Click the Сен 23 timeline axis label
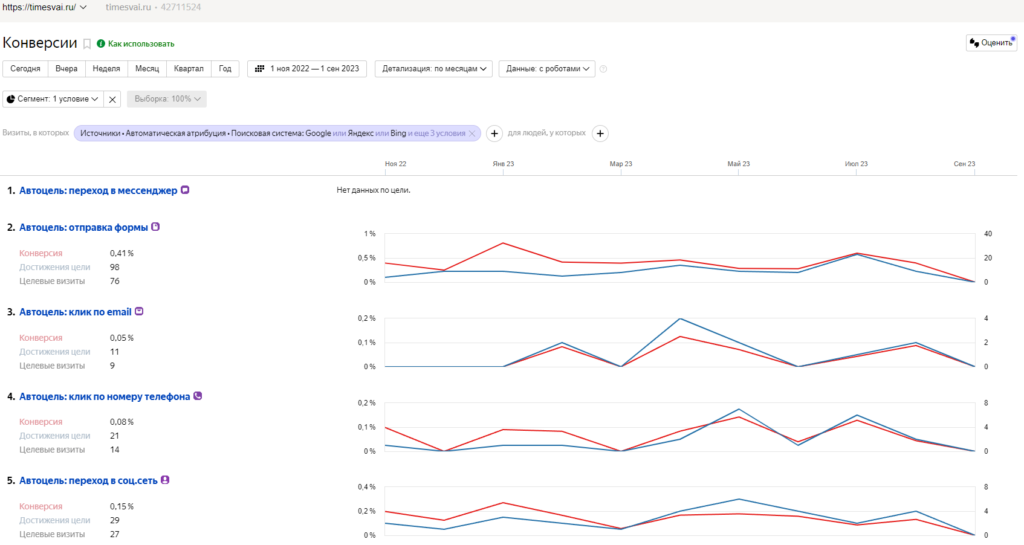1024x545 pixels. [964, 164]
